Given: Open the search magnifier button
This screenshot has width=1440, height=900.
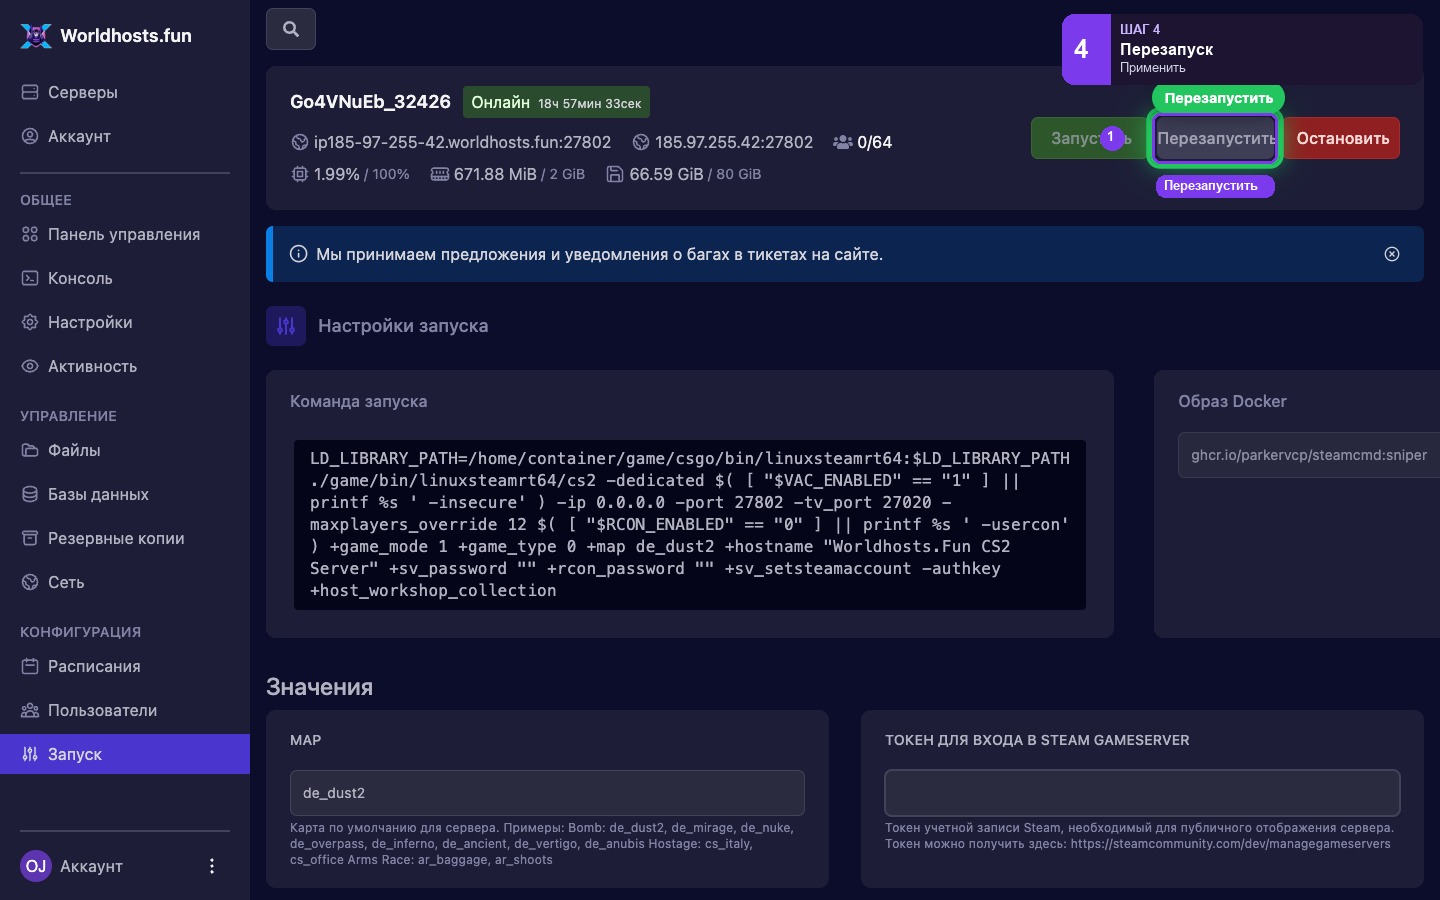Looking at the screenshot, I should [291, 29].
